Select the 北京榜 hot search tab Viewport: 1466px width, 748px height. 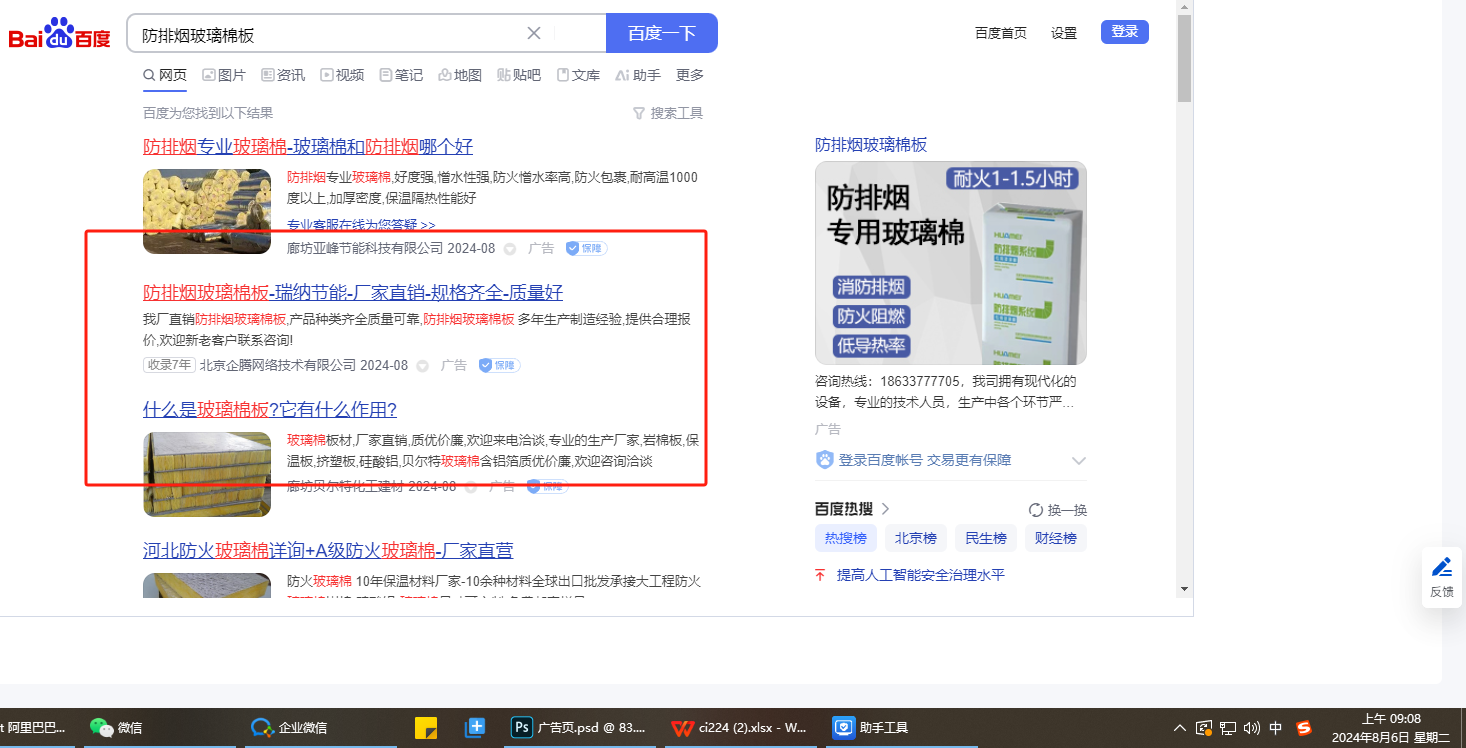(x=915, y=538)
